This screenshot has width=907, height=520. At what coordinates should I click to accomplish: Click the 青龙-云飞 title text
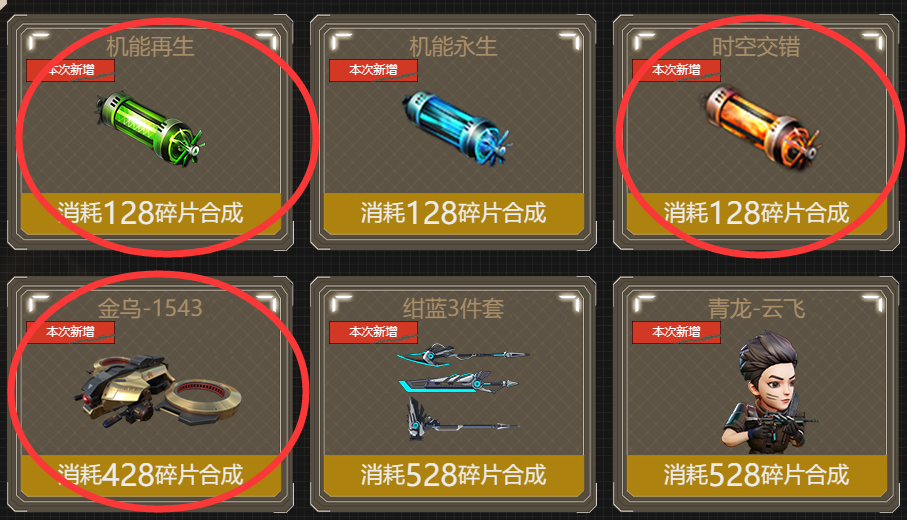pyautogui.click(x=757, y=308)
